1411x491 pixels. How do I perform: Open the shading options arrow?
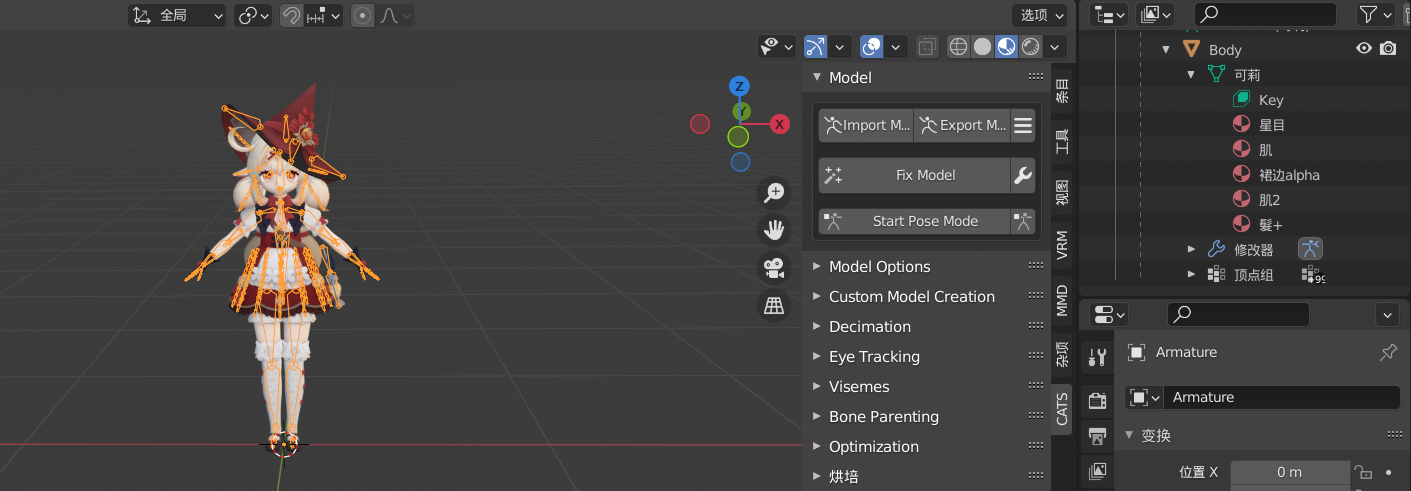pos(1056,46)
